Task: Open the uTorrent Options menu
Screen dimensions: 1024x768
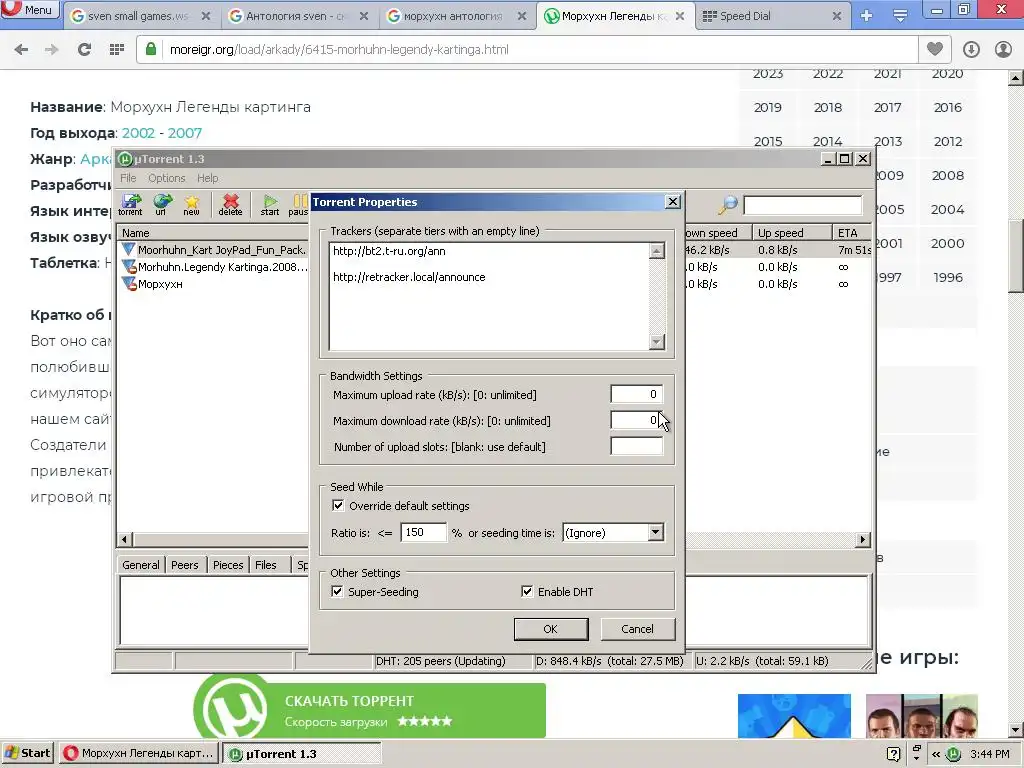Action: [167, 178]
